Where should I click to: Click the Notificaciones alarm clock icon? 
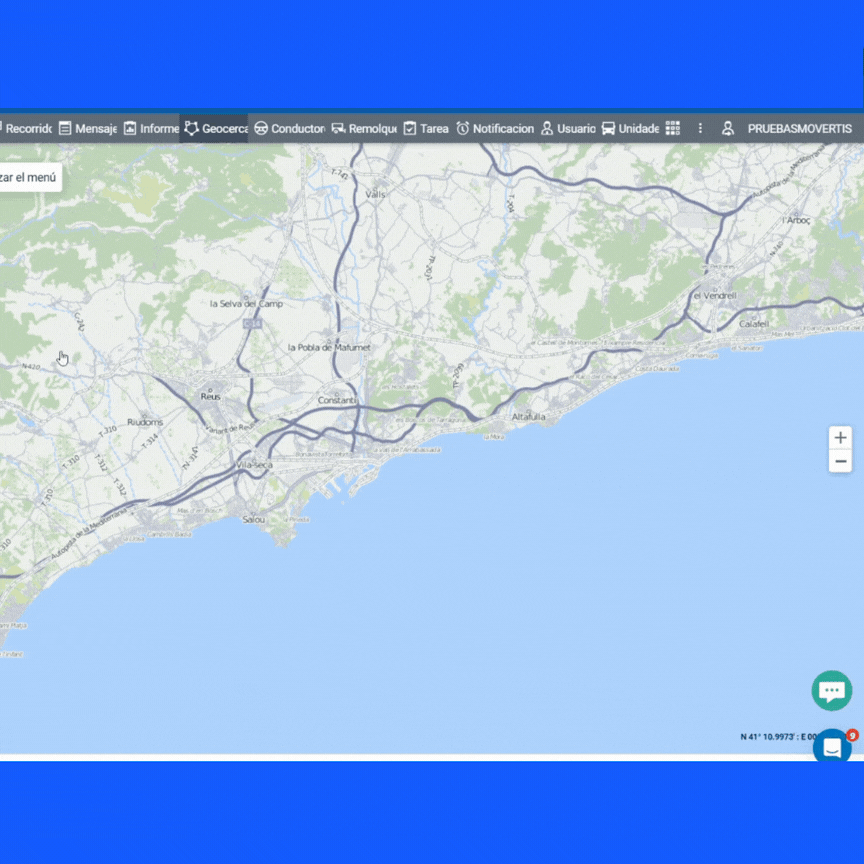[x=462, y=128]
